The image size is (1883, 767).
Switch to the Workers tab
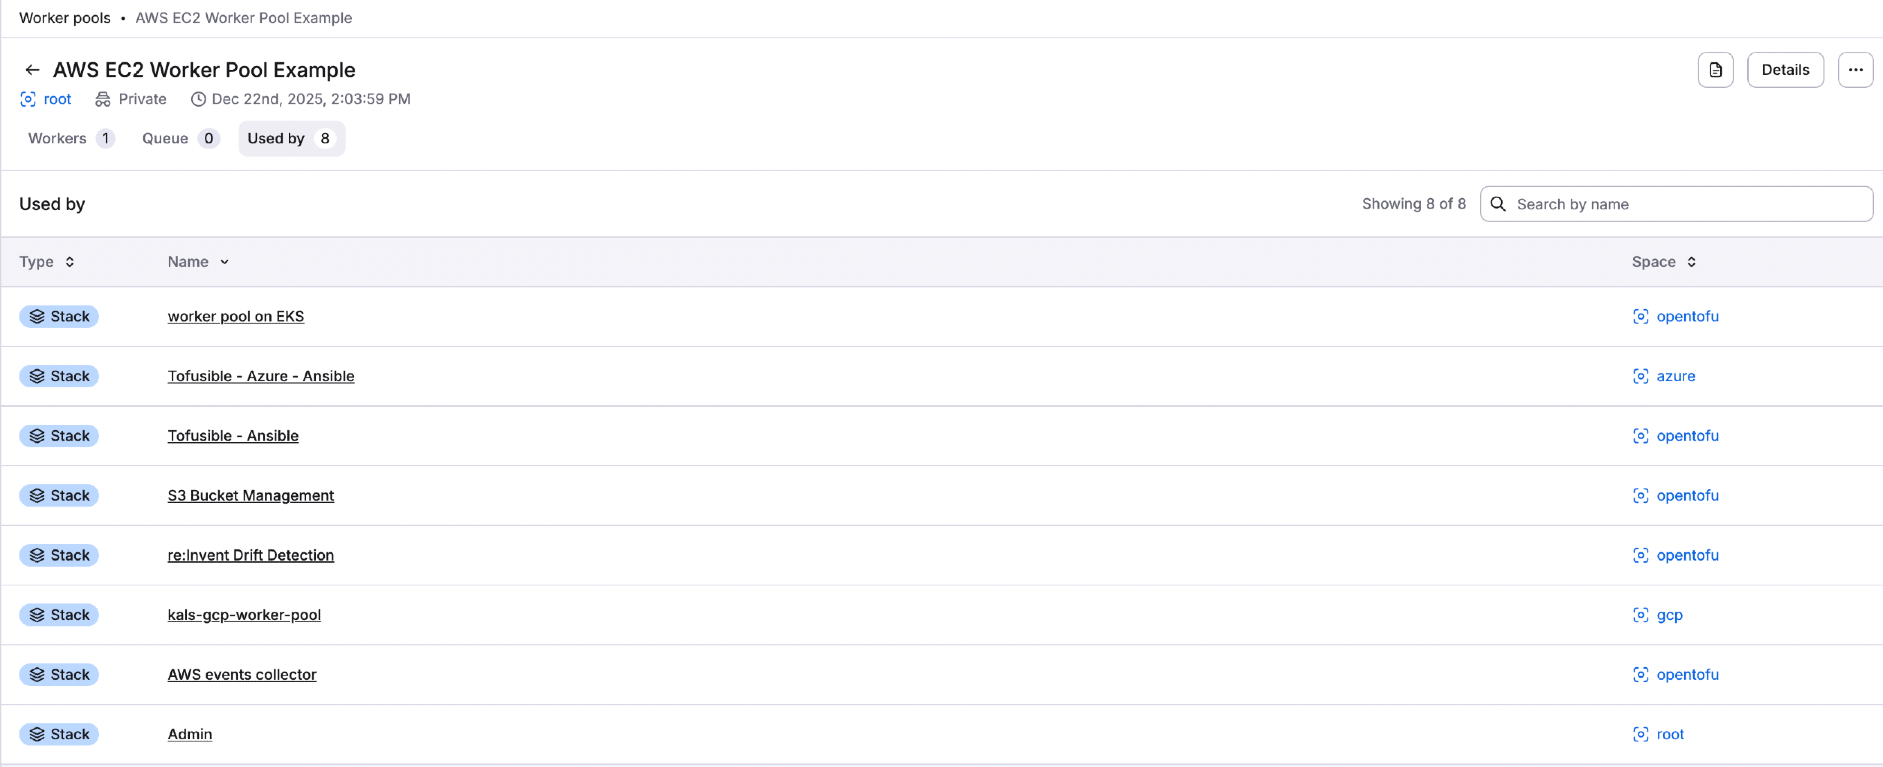pyautogui.click(x=70, y=139)
